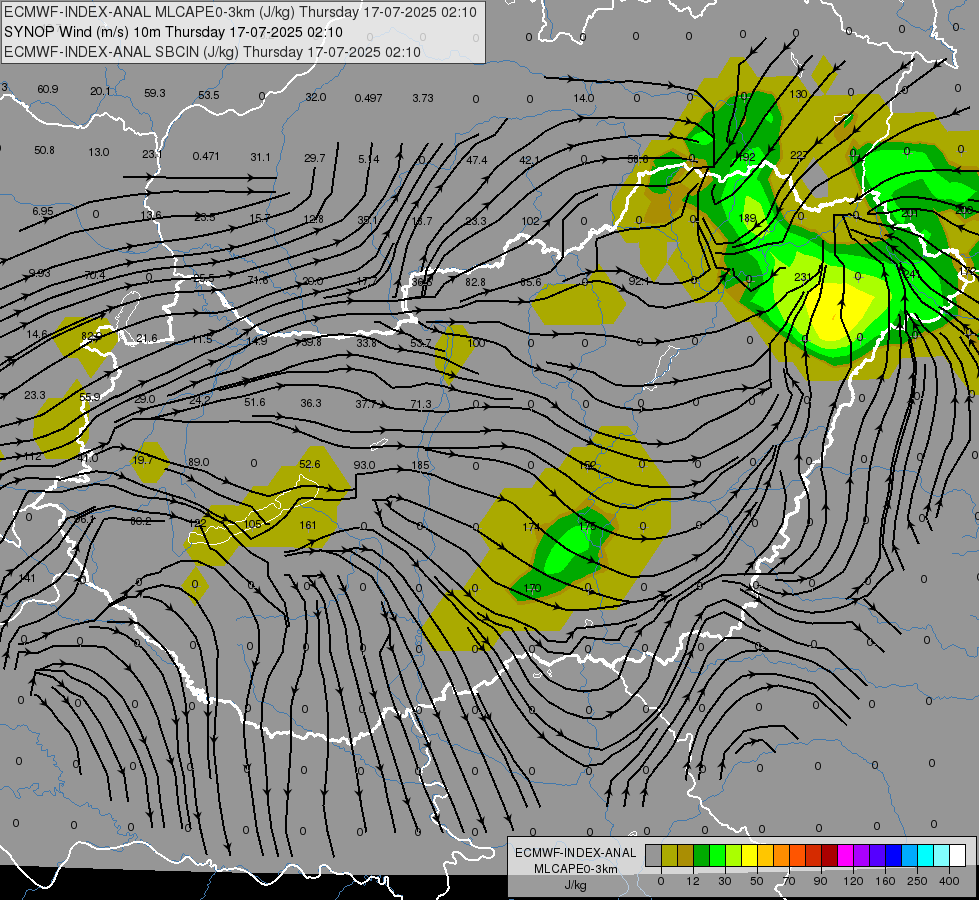The height and width of the screenshot is (900, 979).
Task: Click the 192 grid value
Action: tap(747, 157)
